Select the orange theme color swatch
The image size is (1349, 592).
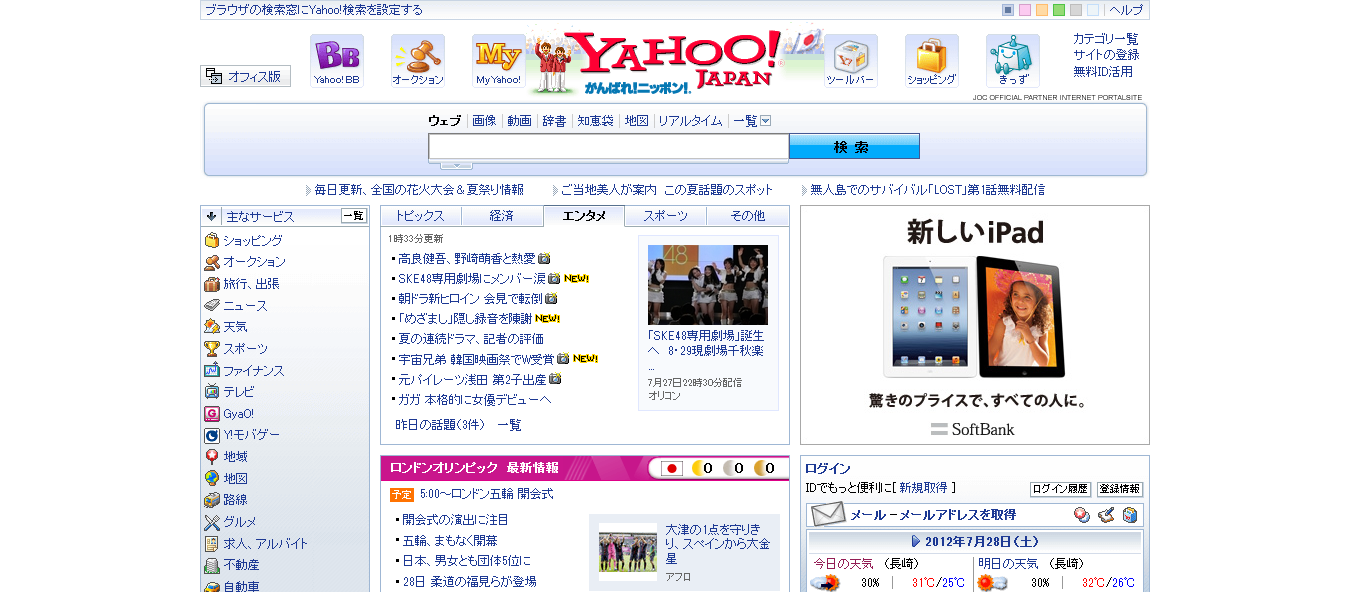[1042, 10]
